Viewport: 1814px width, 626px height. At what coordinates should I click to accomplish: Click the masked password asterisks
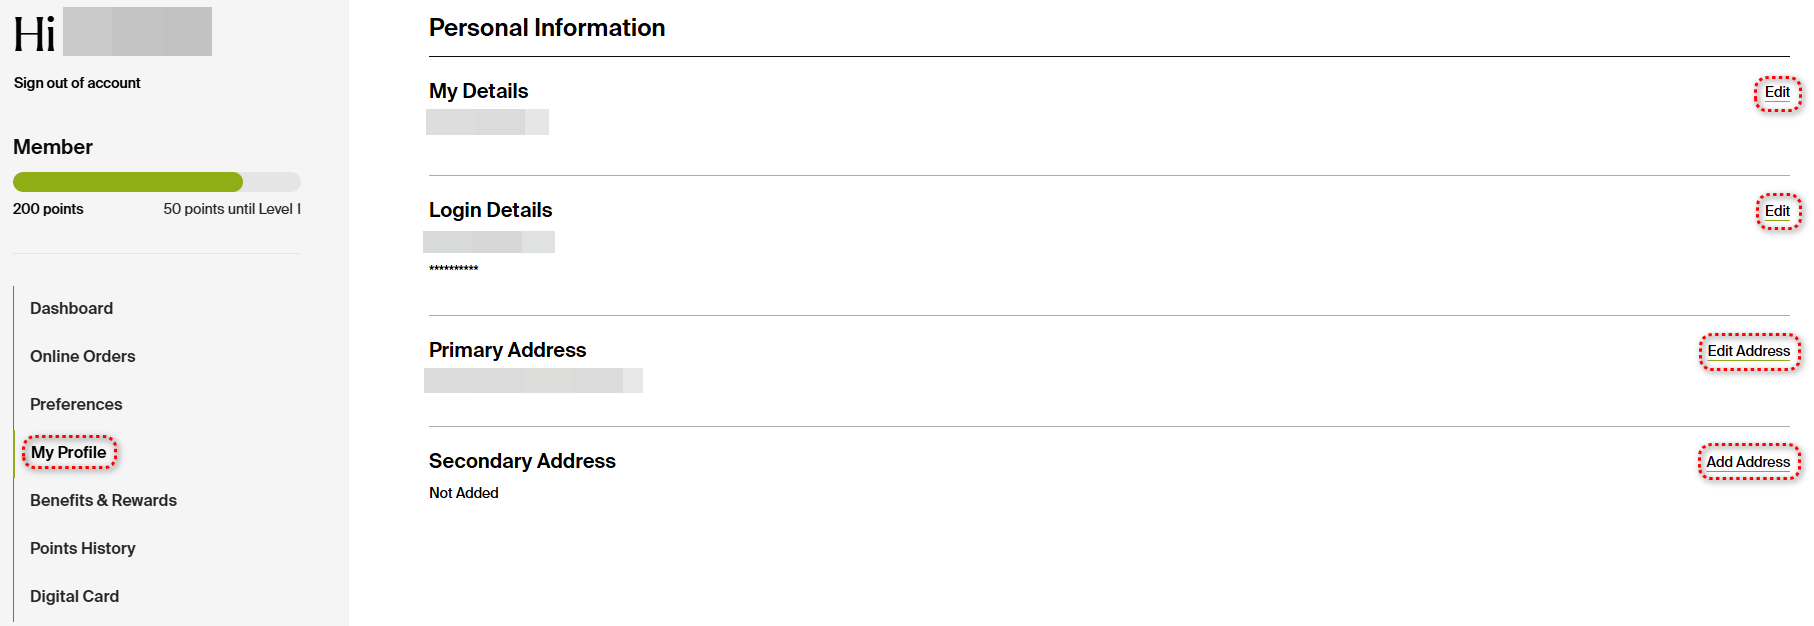(x=453, y=269)
